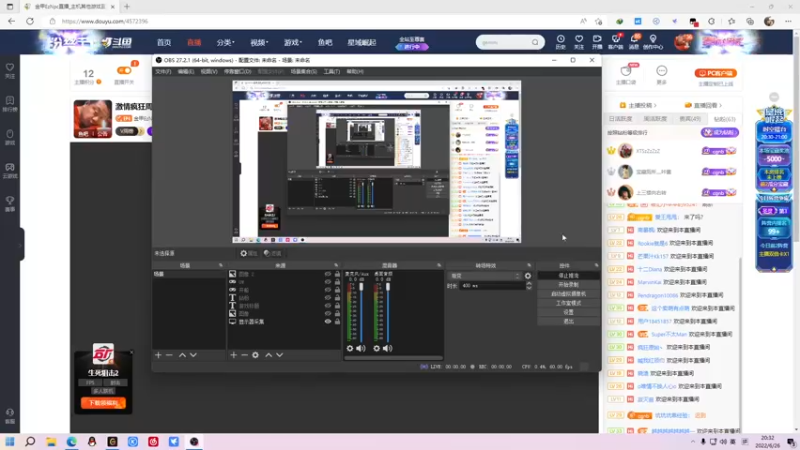Increase transition duration with stepper arrow

[529, 284]
